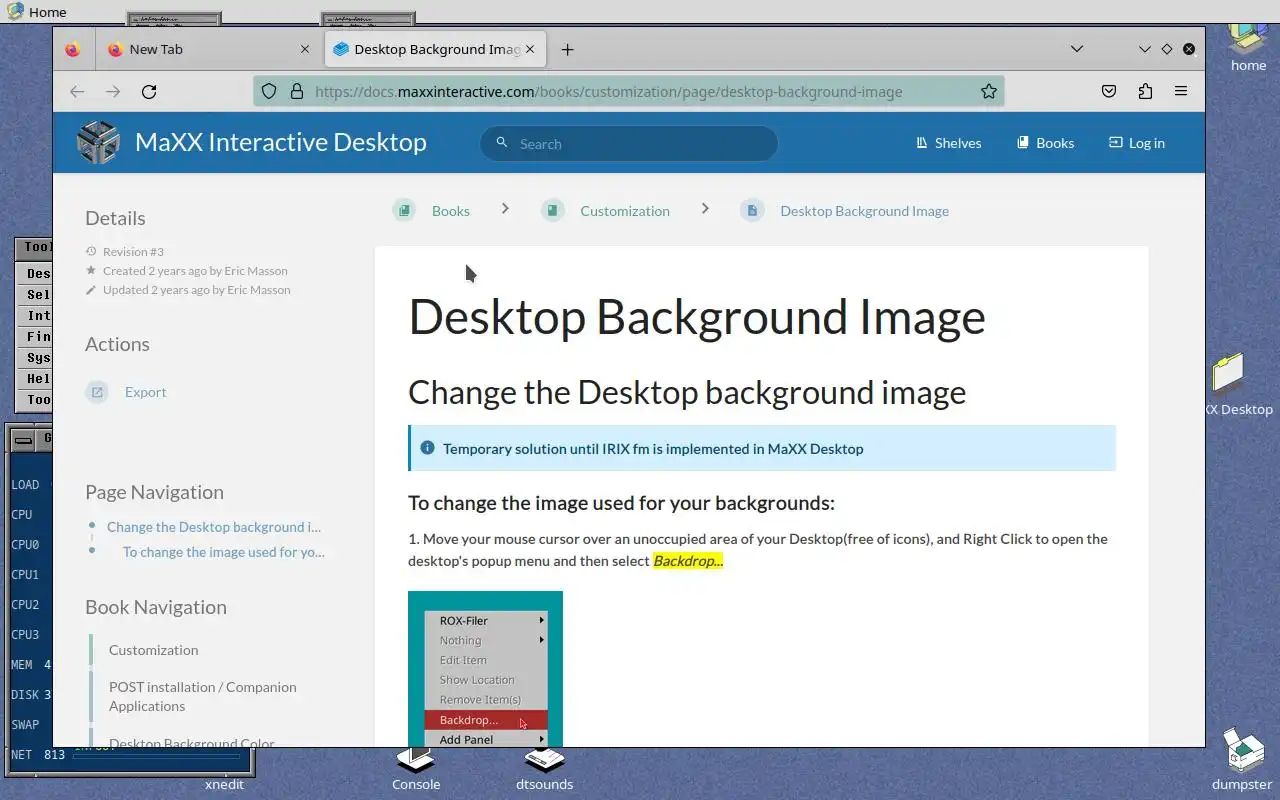The image size is (1280, 800).
Task: Open the Pocket save icon
Action: [x=1109, y=91]
